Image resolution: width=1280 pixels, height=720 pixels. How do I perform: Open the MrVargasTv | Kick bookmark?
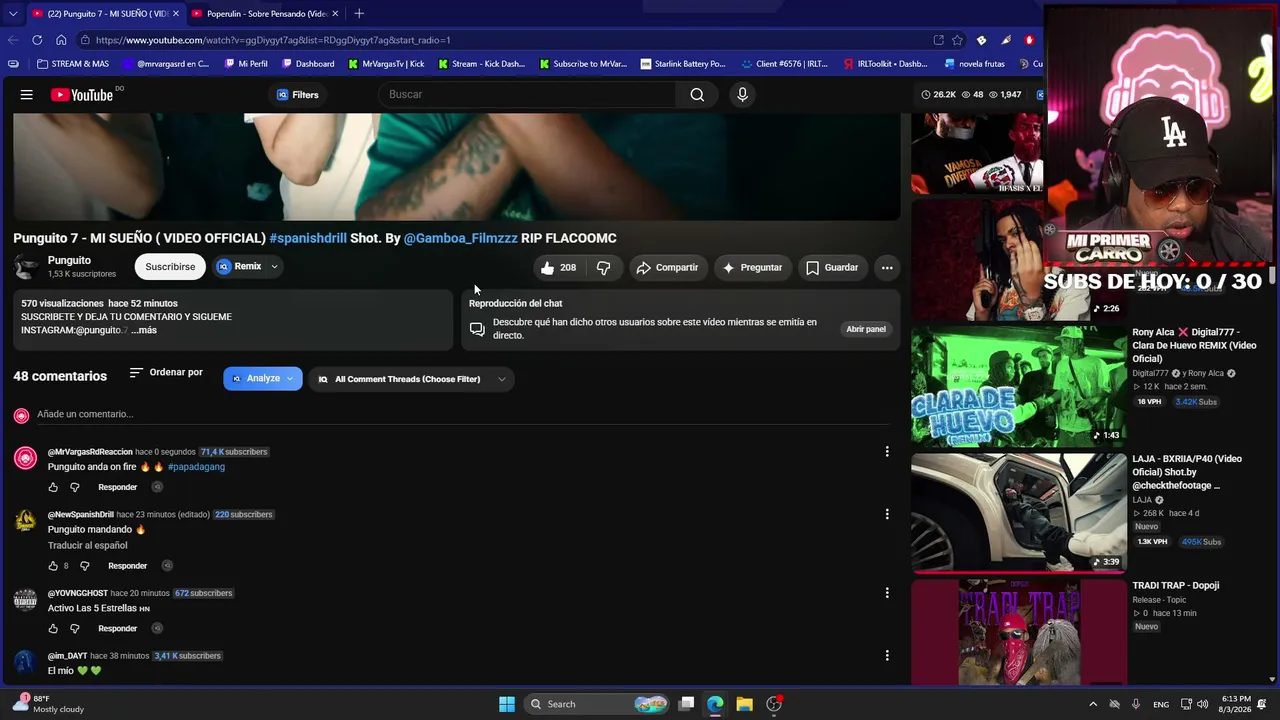pos(386,64)
